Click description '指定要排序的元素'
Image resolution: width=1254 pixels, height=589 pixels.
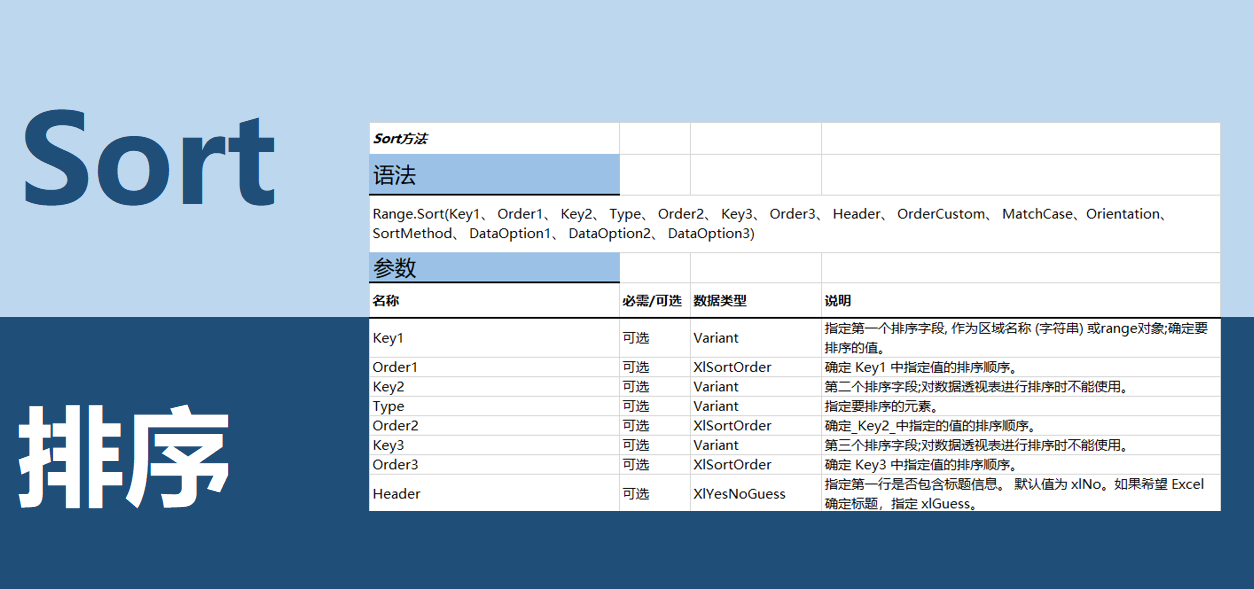1021,406
